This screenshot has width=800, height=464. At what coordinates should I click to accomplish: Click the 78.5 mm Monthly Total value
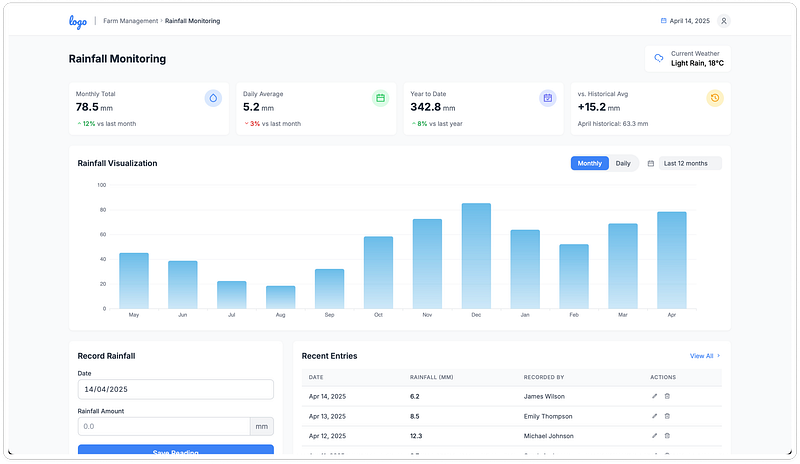94,107
